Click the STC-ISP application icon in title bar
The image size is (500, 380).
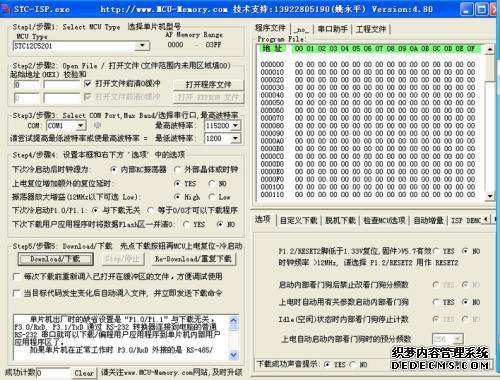(x=5, y=9)
